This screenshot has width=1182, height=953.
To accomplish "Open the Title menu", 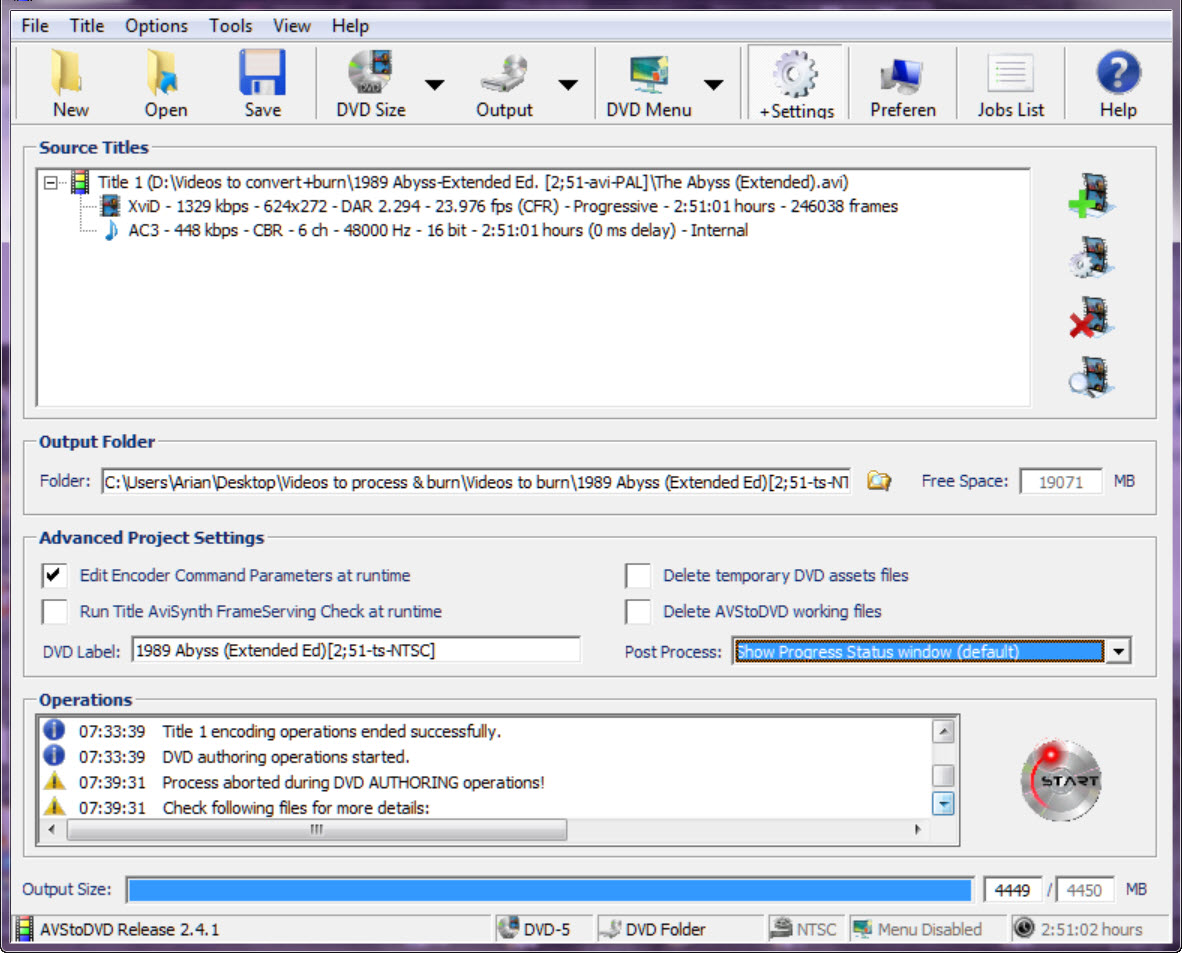I will click(87, 26).
